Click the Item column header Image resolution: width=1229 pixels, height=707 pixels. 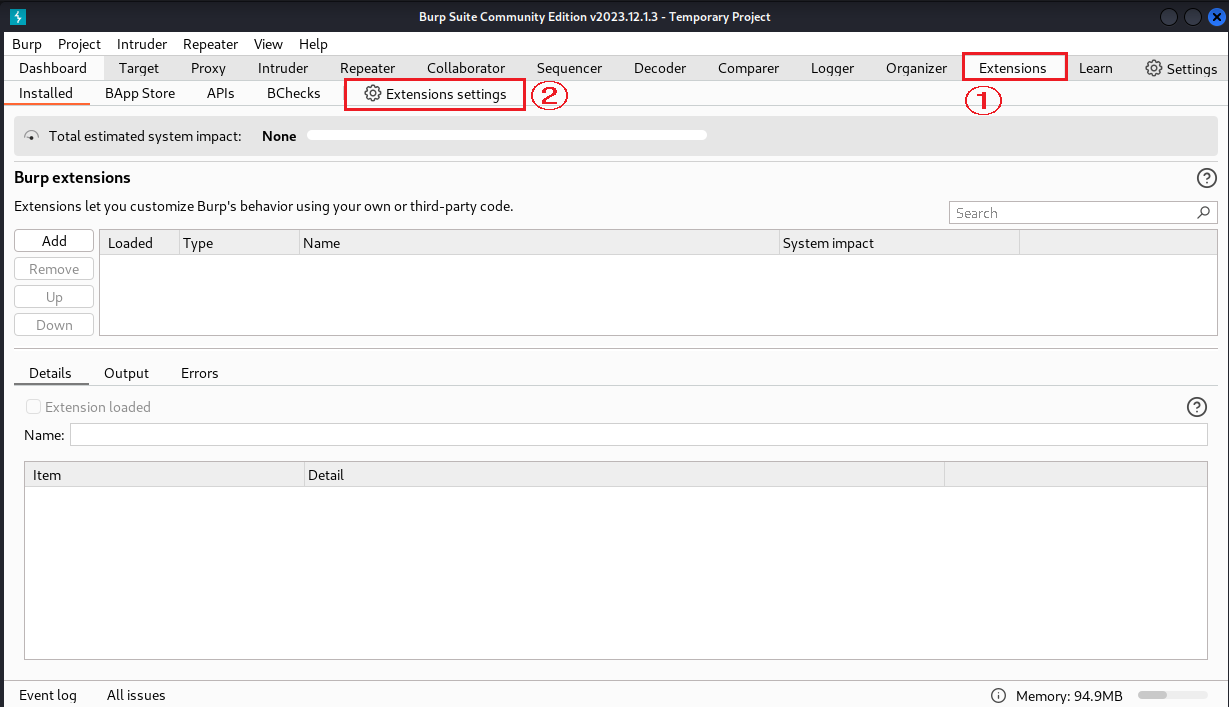[x=164, y=475]
